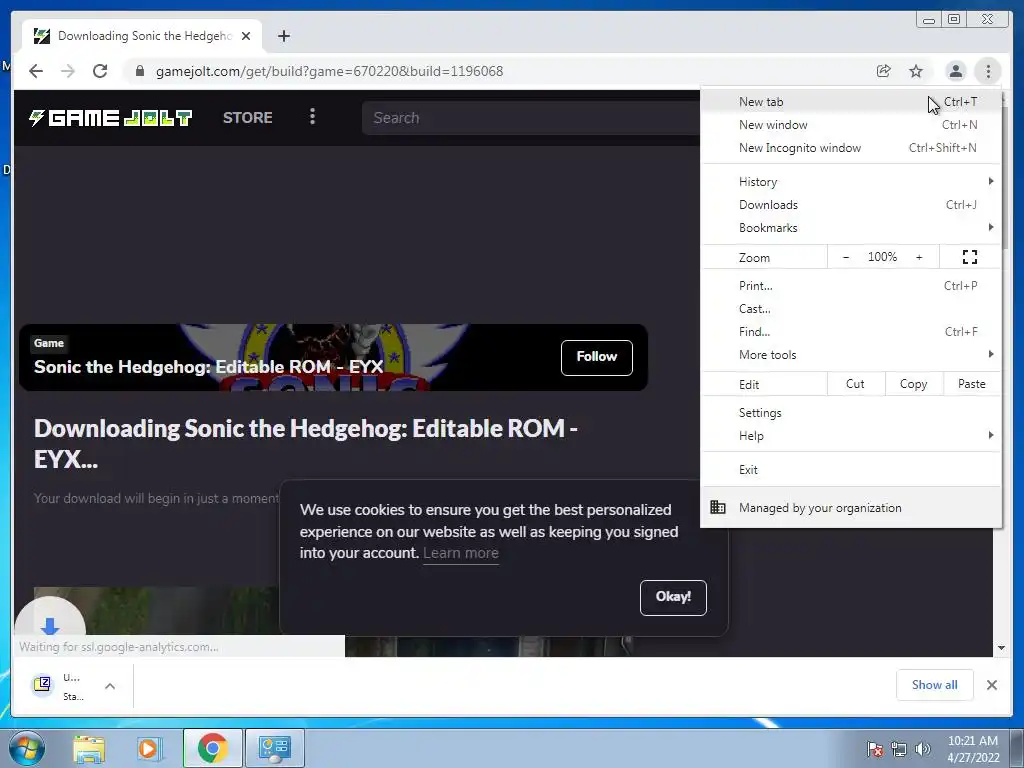Click Managed by your organization
Viewport: 1024px width, 768px height.
tap(851, 507)
